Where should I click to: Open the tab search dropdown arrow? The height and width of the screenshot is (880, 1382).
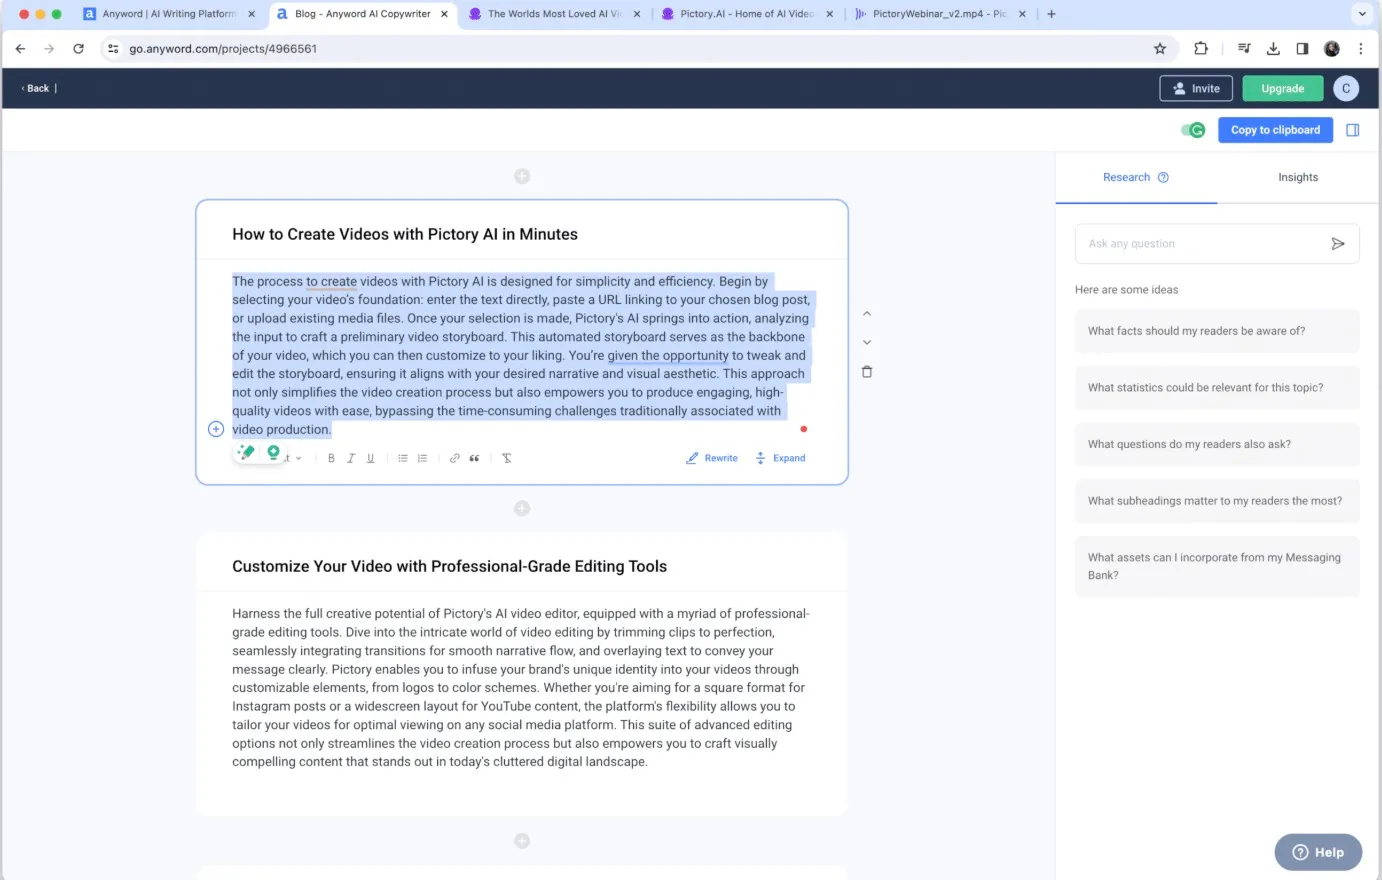[x=1361, y=14]
